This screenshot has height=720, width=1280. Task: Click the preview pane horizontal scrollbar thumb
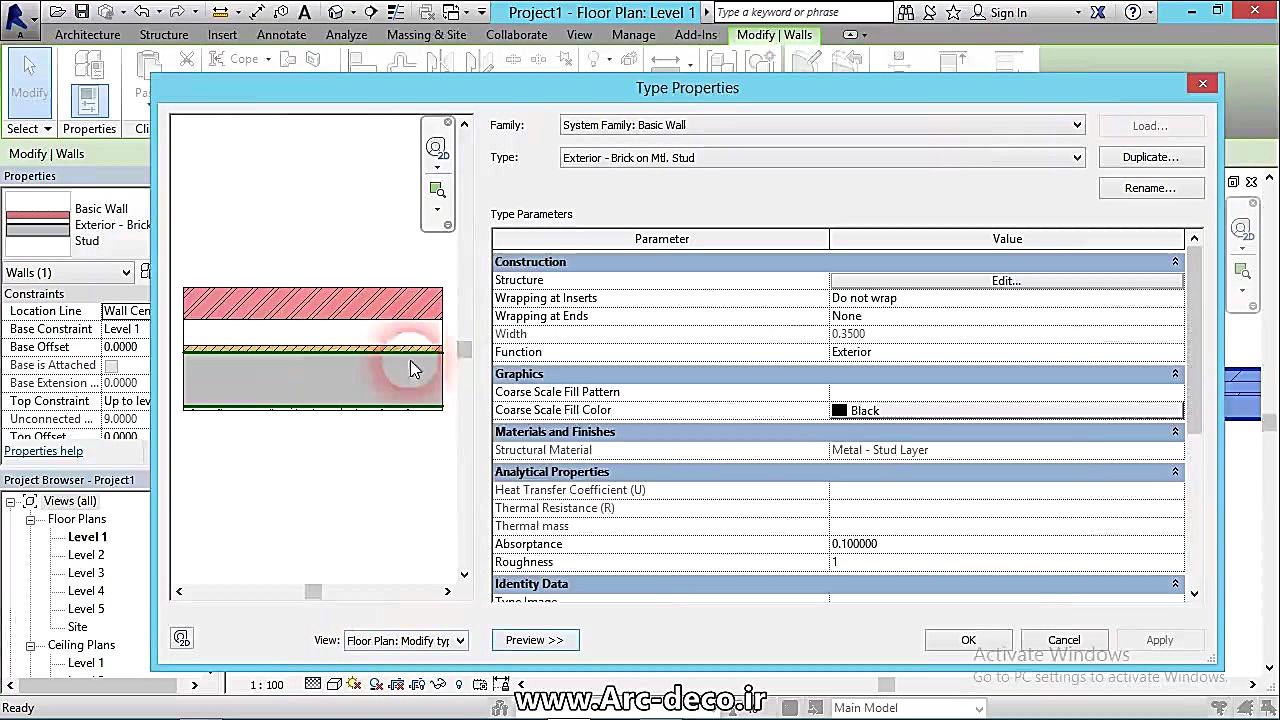313,591
